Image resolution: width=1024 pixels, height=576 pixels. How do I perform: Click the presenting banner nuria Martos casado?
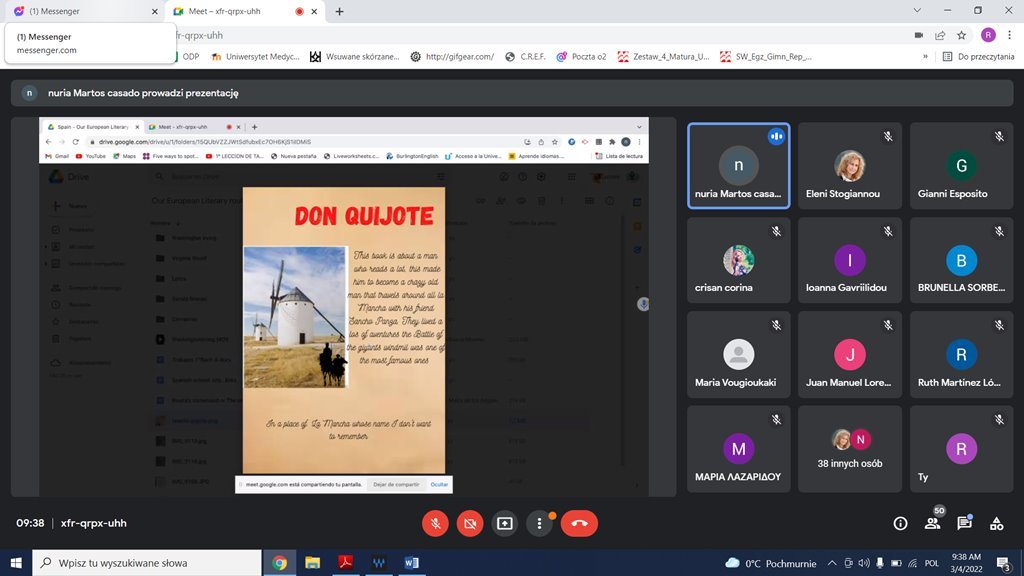[x=512, y=93]
